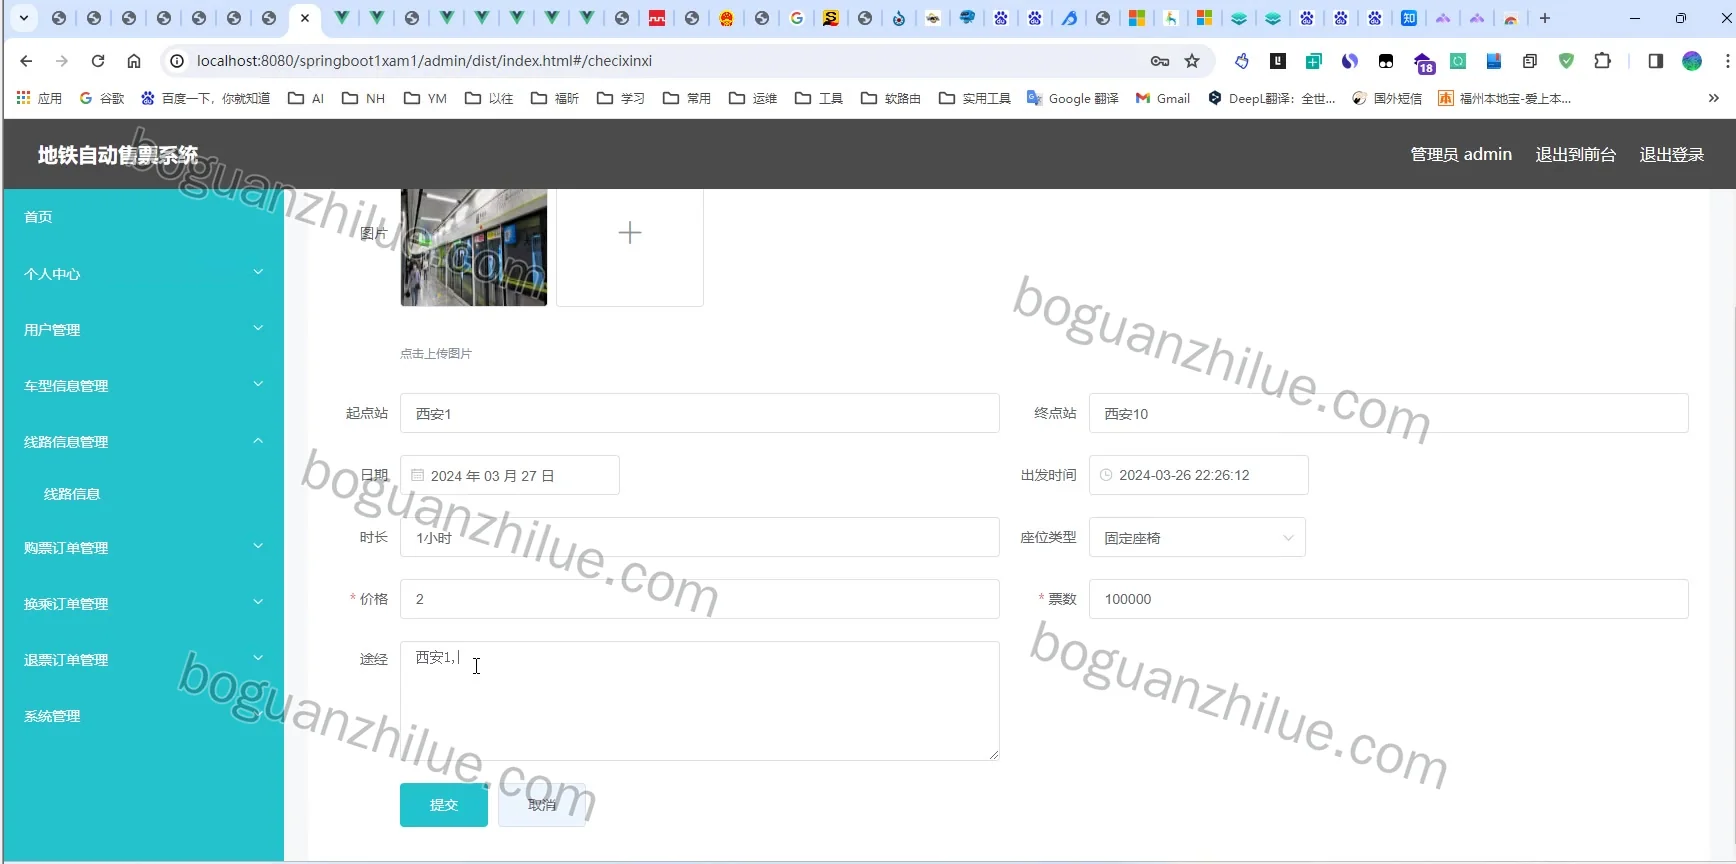Expand the 换乘订单管理 sidebar menu
The width and height of the screenshot is (1736, 864).
144,603
